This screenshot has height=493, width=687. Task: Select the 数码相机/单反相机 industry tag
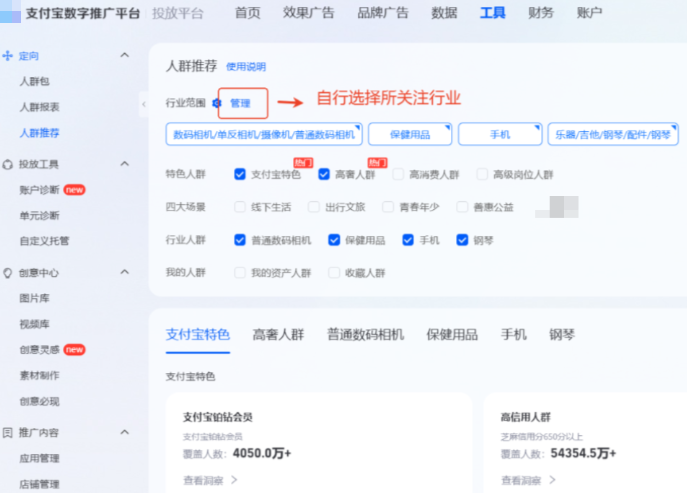(264, 134)
